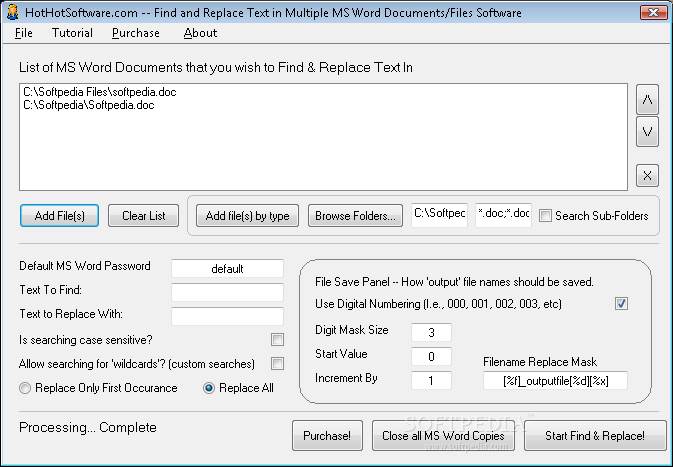Viewport: 673px width, 467px height.
Task: Toggle the case sensitive search checkbox
Action: pos(277,340)
